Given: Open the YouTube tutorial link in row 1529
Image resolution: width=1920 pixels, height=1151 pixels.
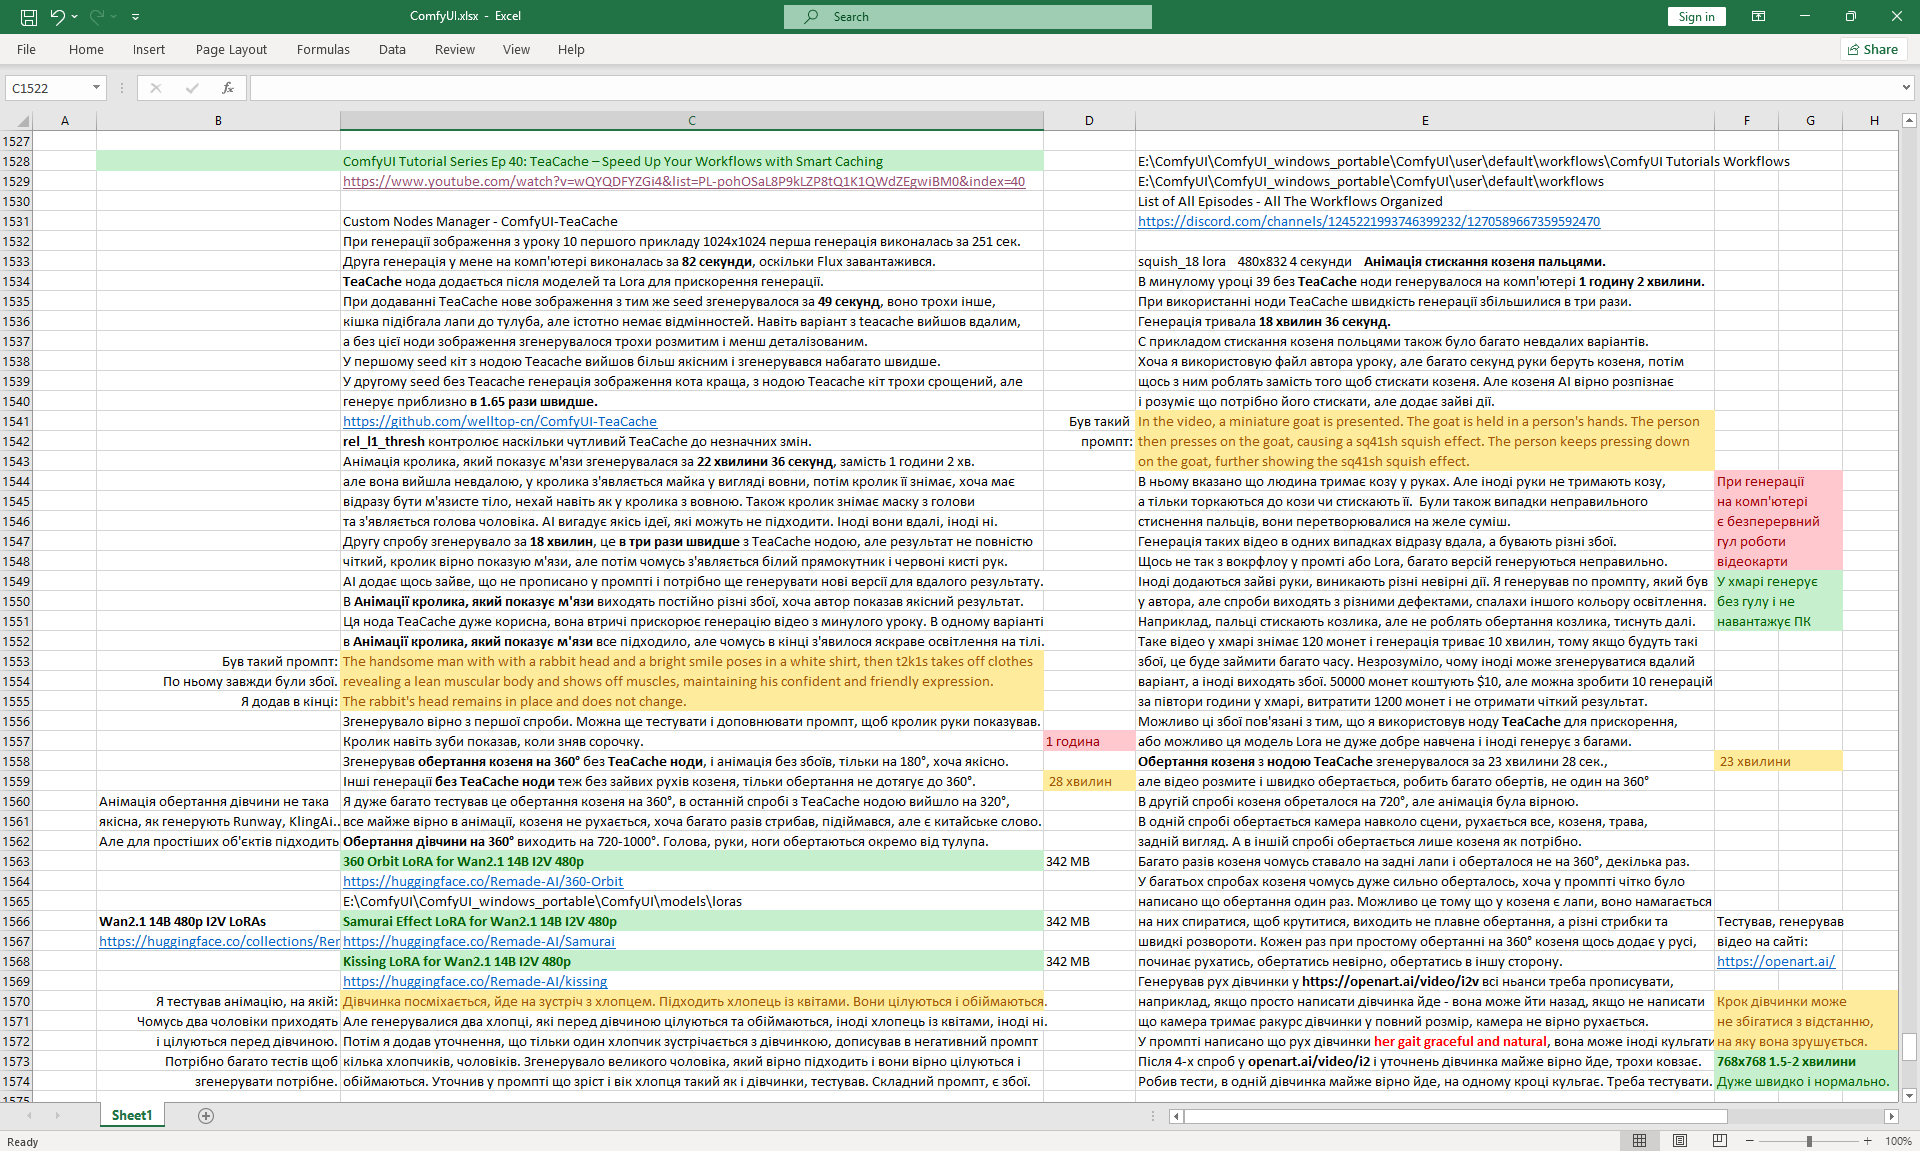Looking at the screenshot, I should pyautogui.click(x=684, y=181).
